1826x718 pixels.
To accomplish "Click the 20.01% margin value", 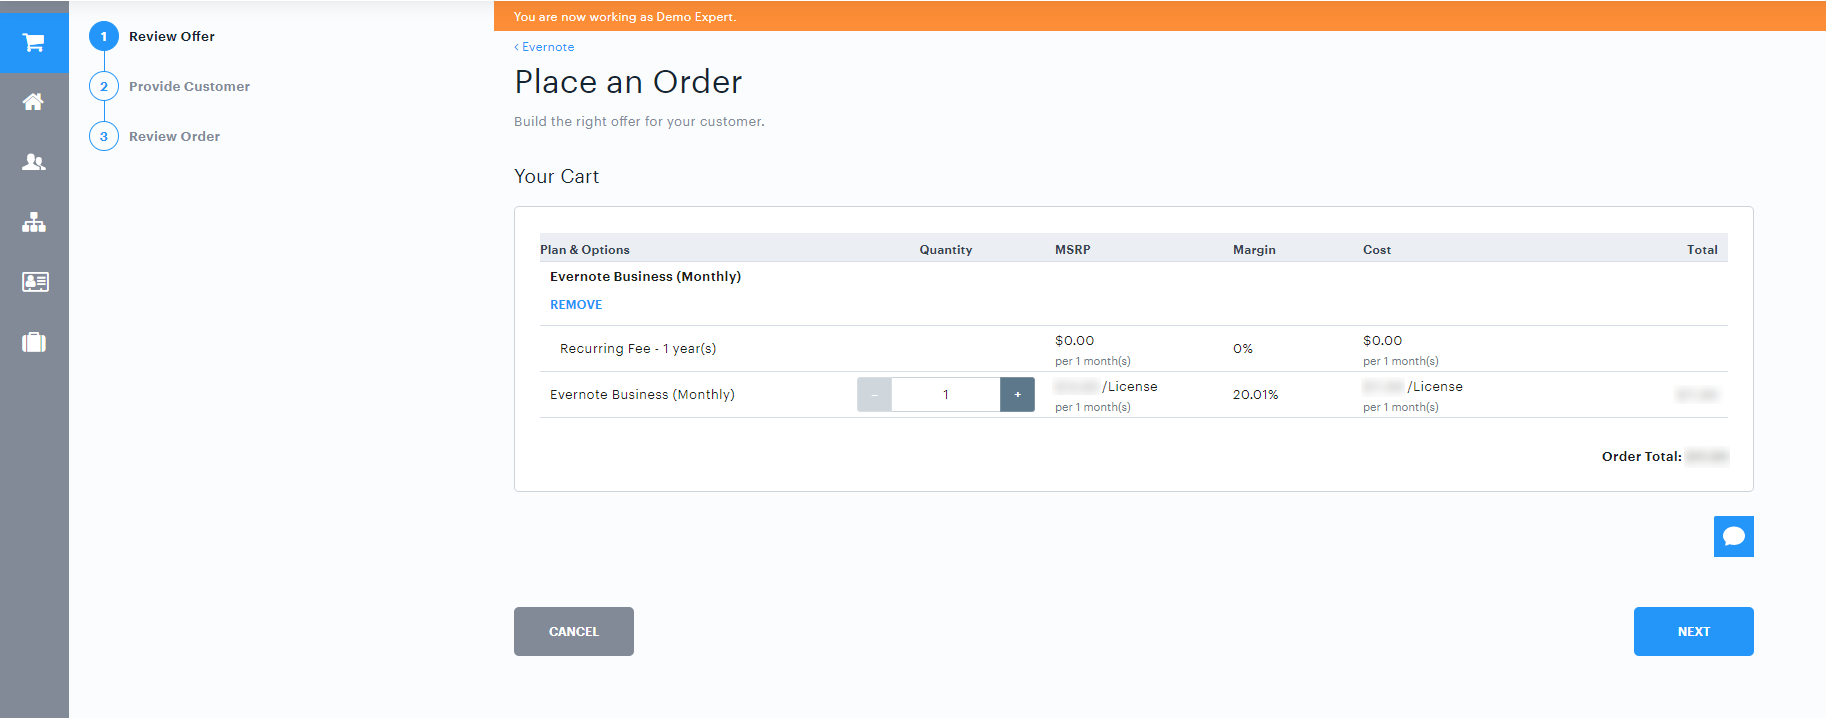I will (x=1256, y=395).
